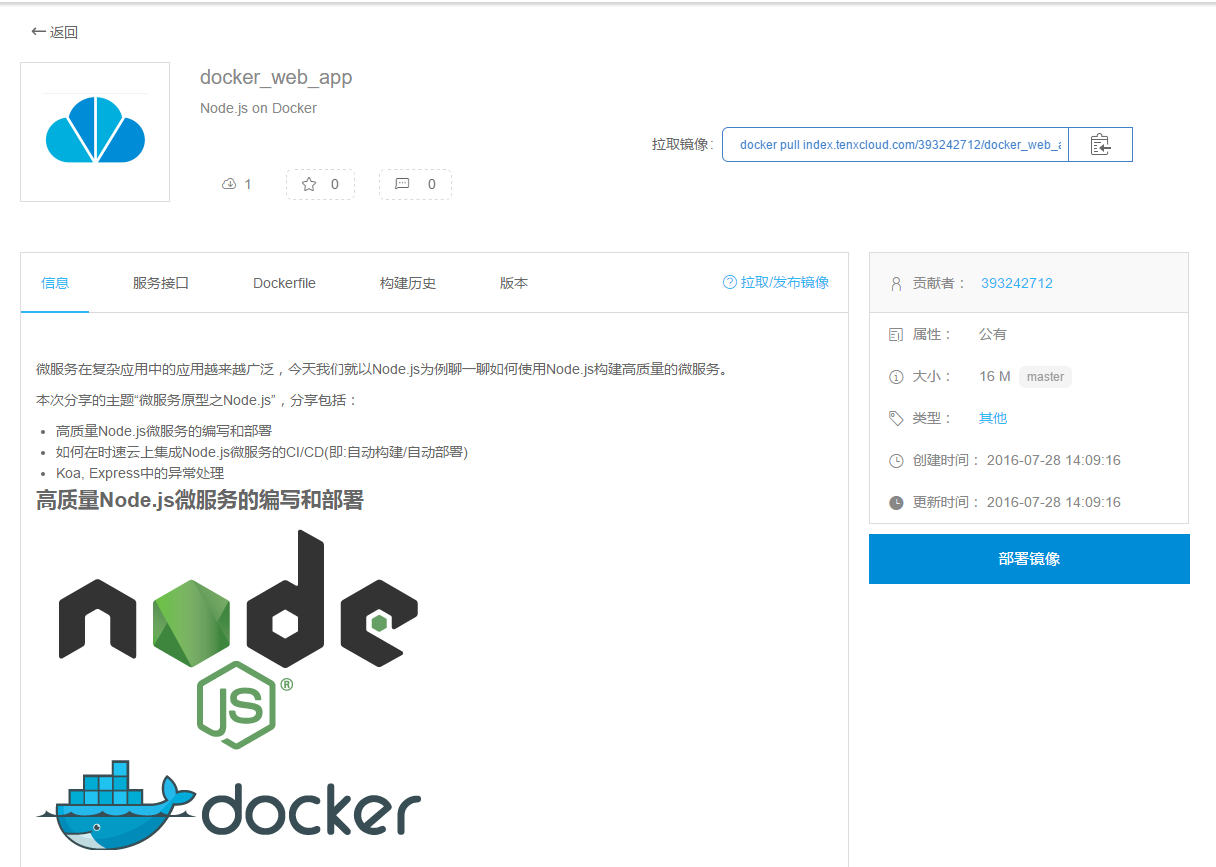Click the info icon beside 大小
The image size is (1216, 867).
[x=896, y=376]
